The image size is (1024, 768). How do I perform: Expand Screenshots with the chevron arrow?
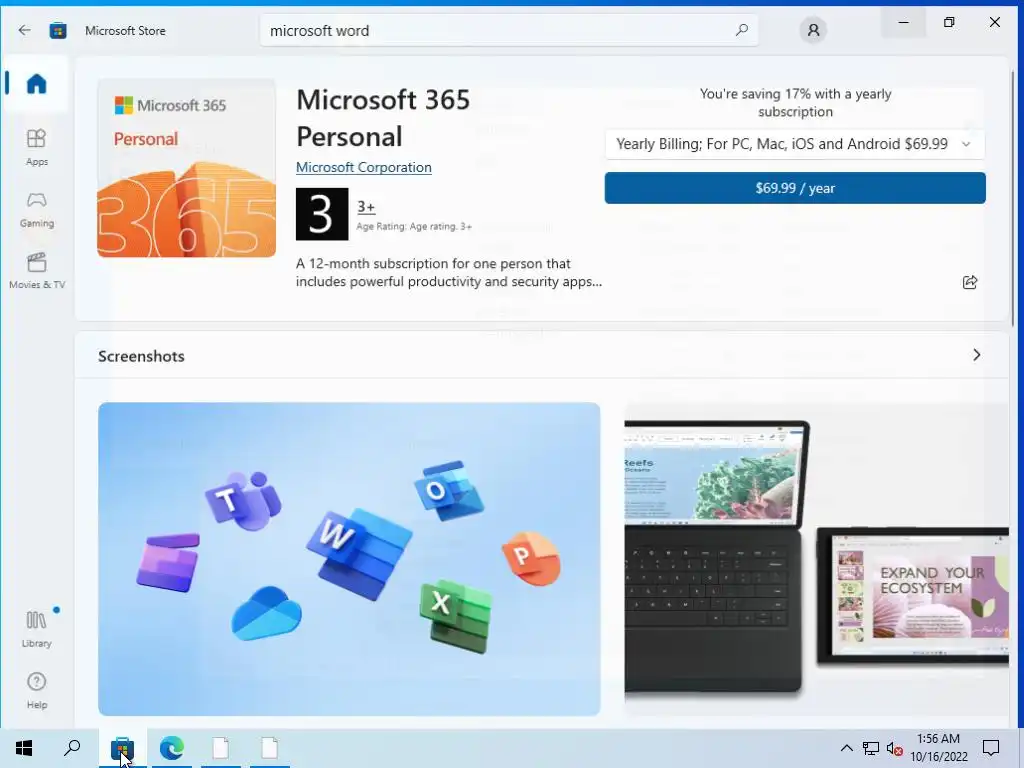point(976,355)
